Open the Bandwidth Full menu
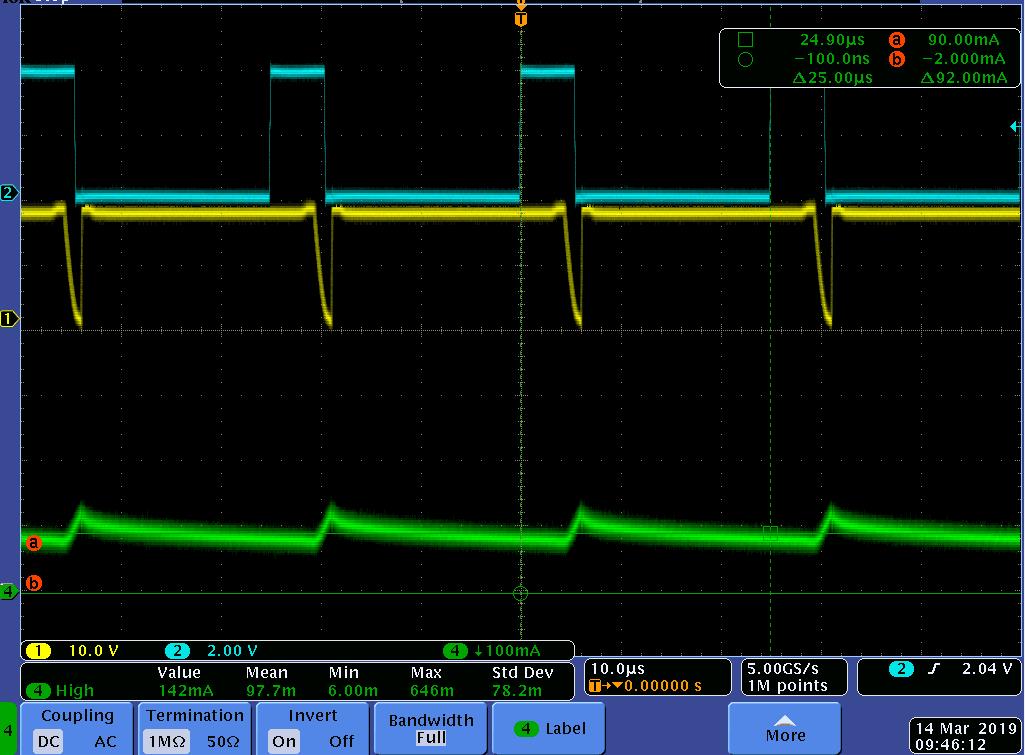 (x=431, y=728)
